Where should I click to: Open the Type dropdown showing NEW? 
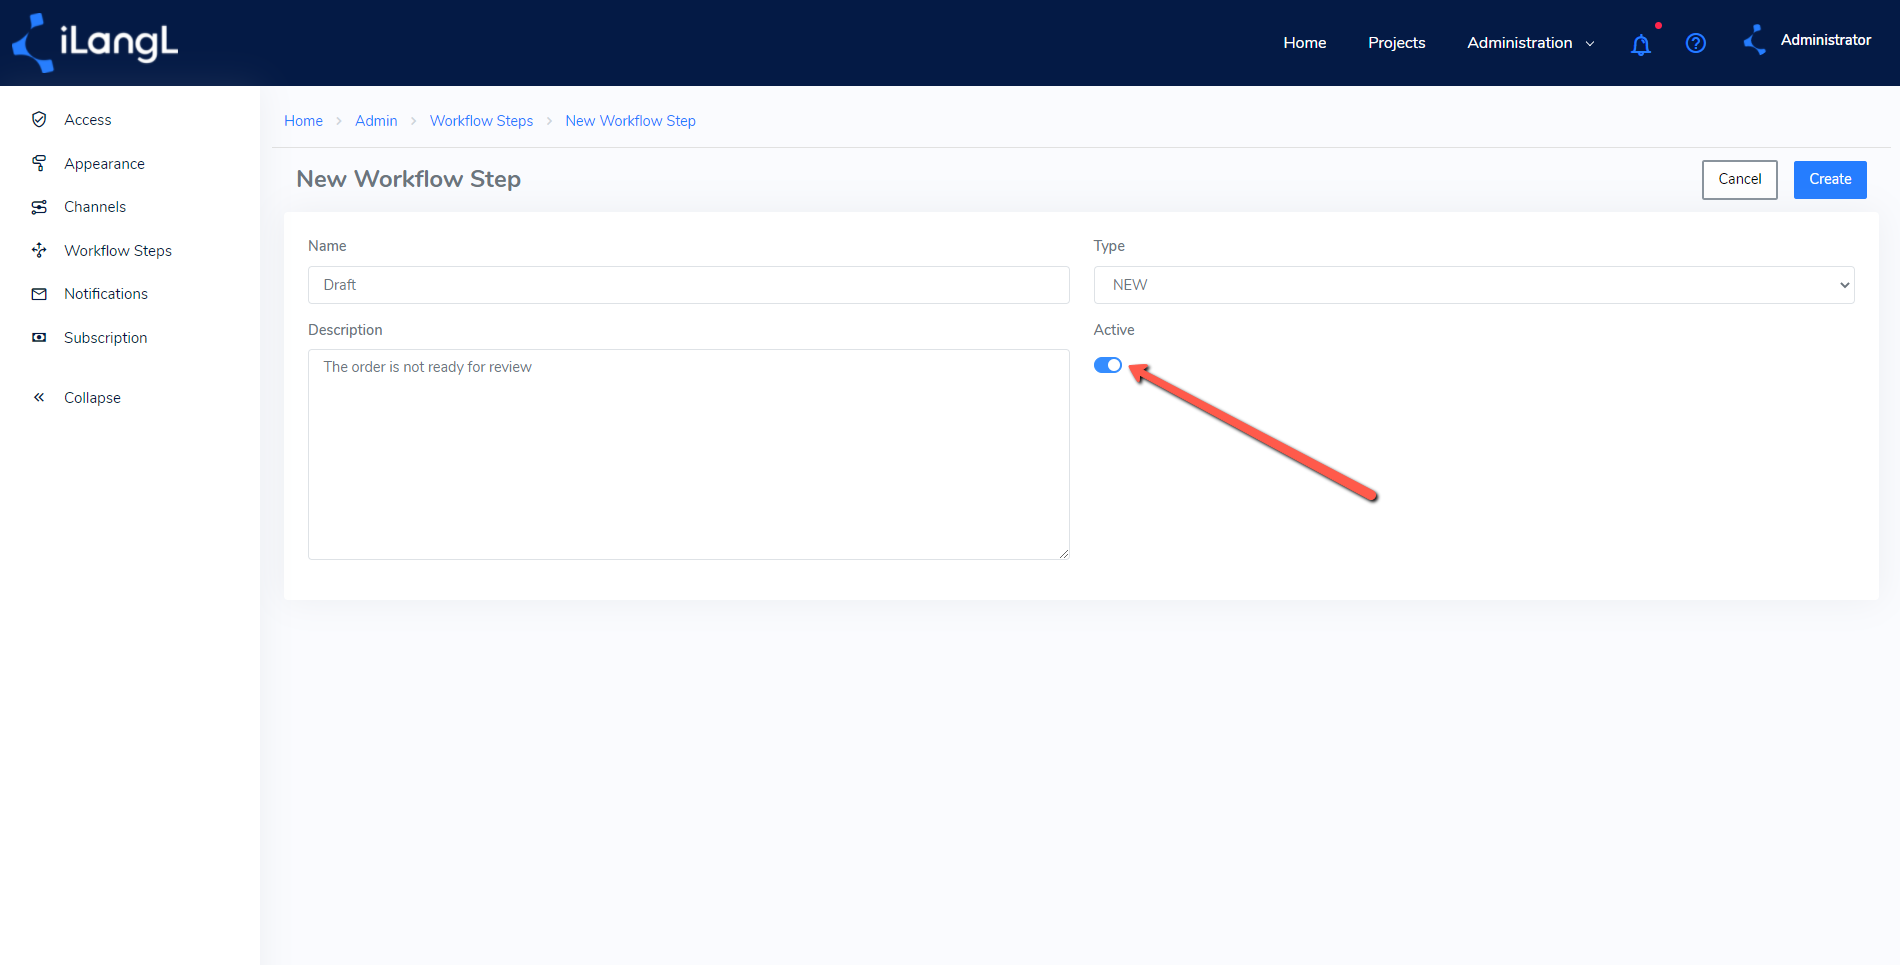tap(1474, 285)
